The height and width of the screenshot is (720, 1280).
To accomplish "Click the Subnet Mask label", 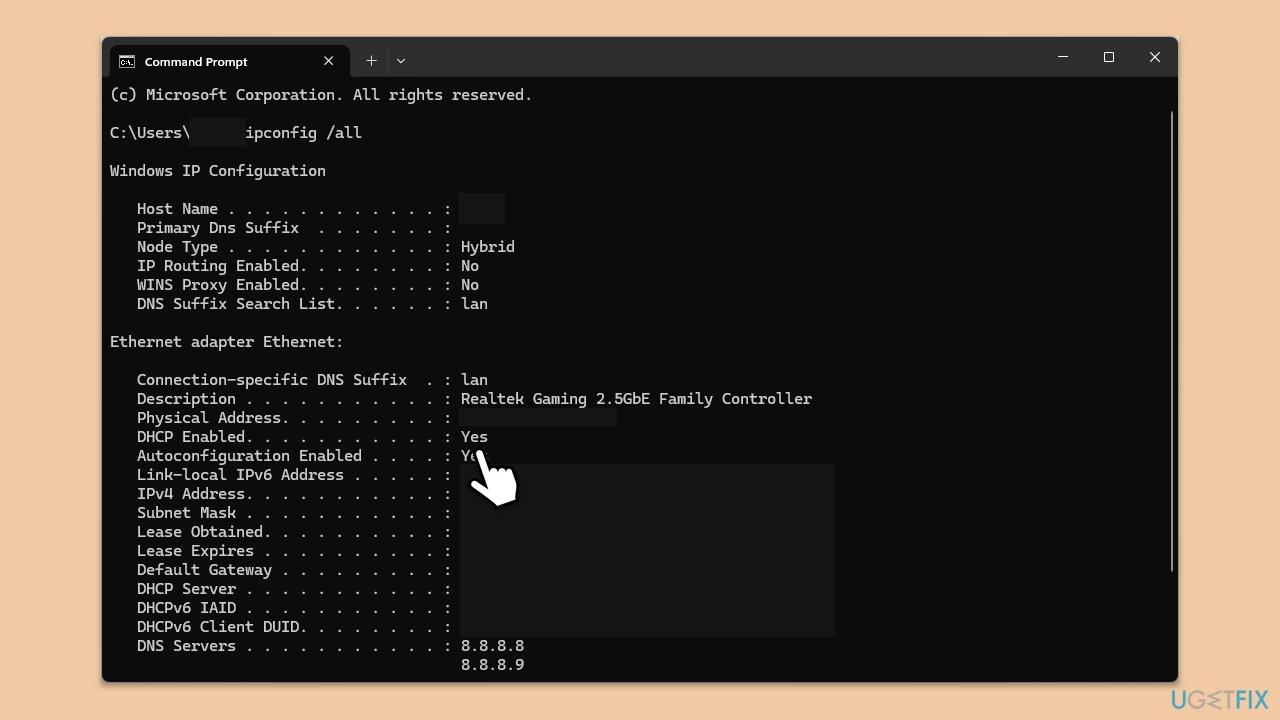I will click(186, 513).
